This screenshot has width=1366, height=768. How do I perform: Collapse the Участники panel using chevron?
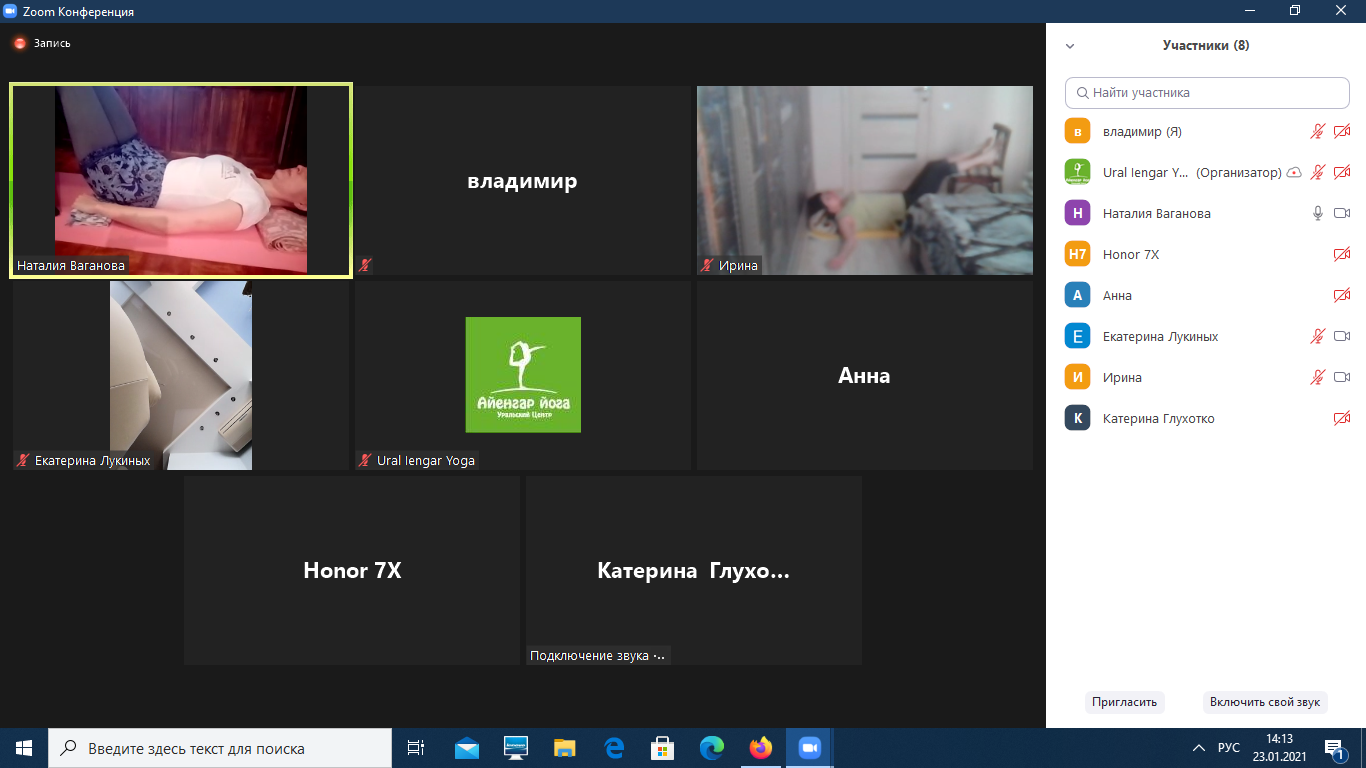point(1070,46)
